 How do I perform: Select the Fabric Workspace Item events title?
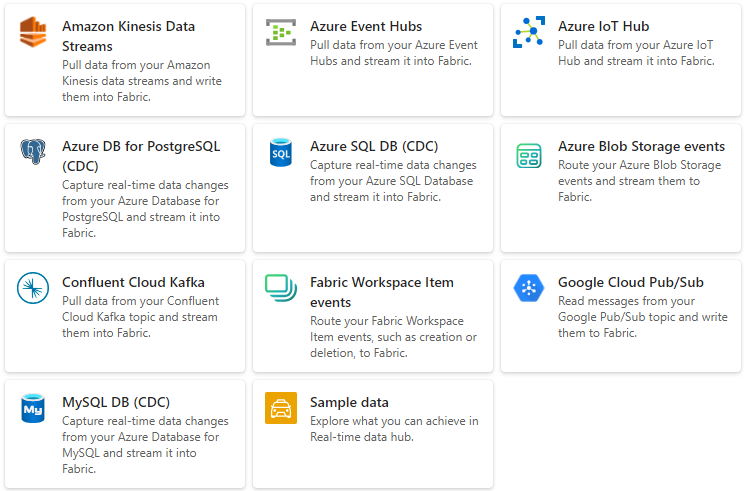point(382,292)
